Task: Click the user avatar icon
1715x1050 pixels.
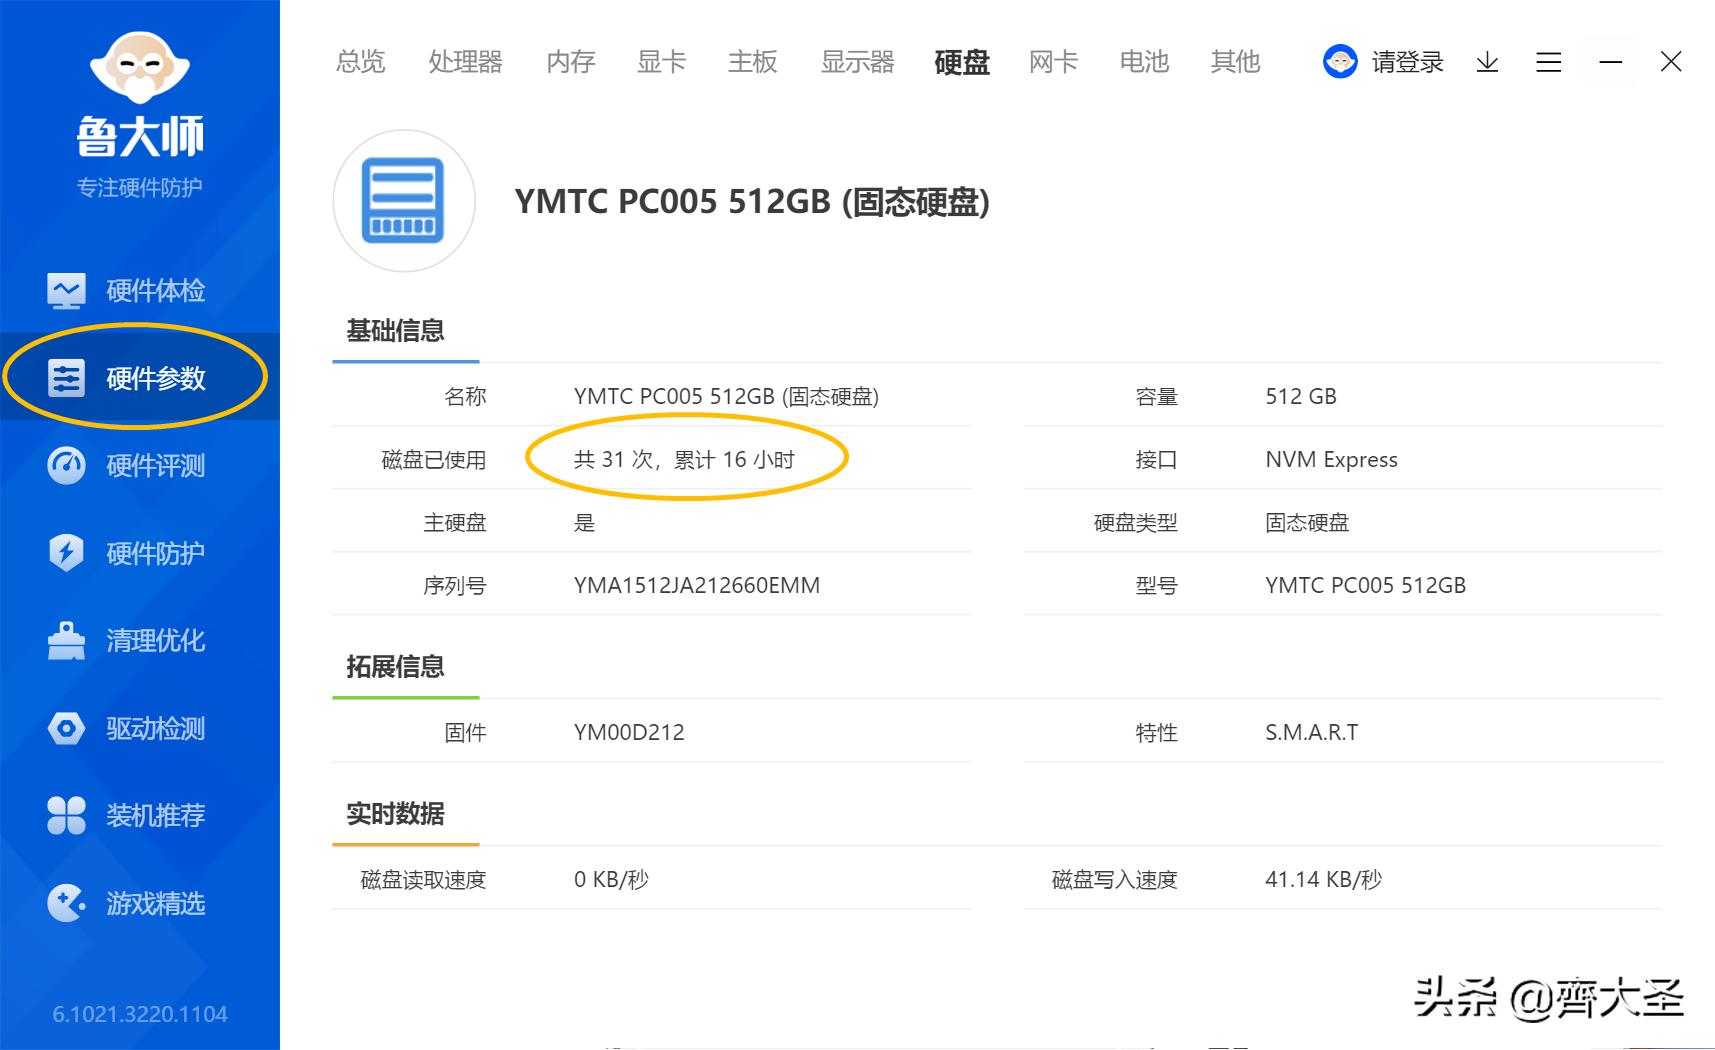Action: tap(1339, 62)
